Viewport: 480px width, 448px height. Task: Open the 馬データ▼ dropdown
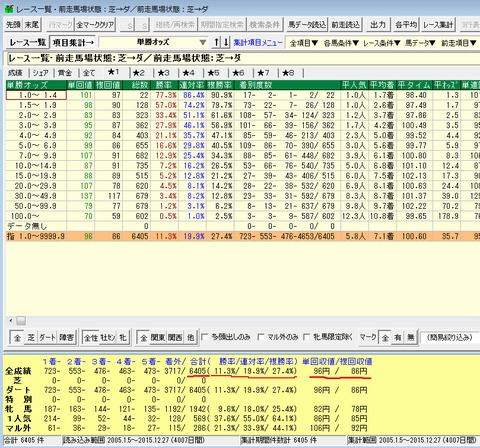coord(420,43)
